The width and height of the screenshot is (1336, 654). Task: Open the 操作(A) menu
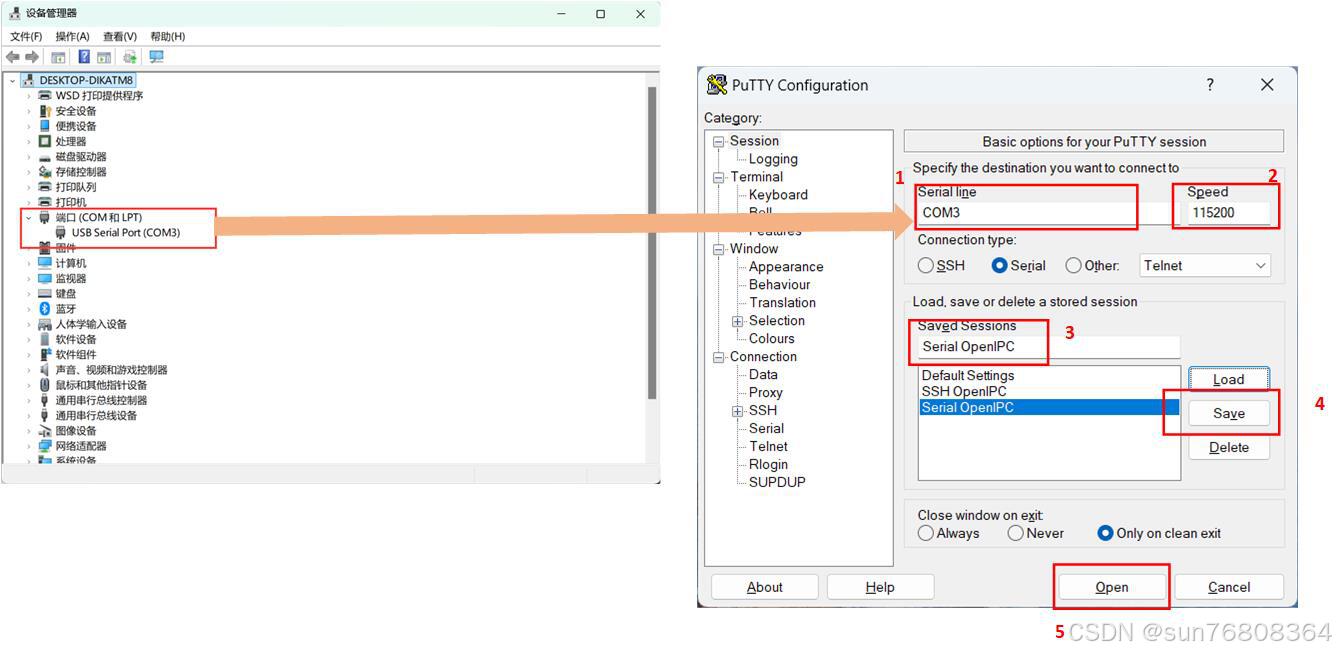[72, 36]
